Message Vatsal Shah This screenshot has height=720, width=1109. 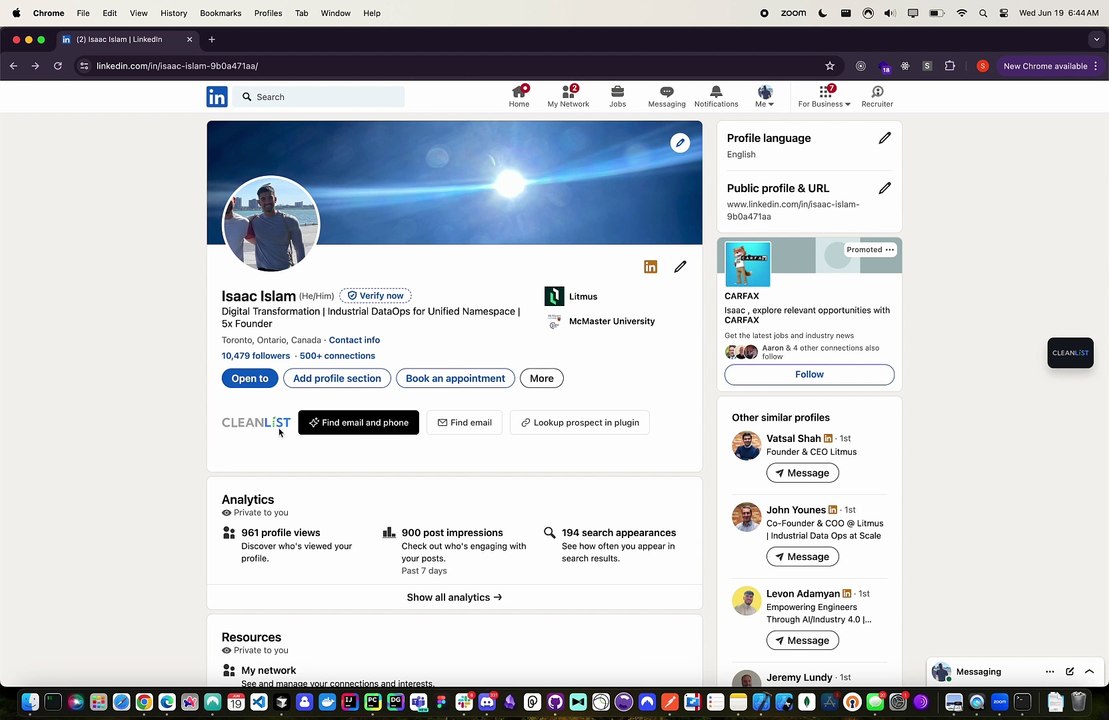(802, 473)
